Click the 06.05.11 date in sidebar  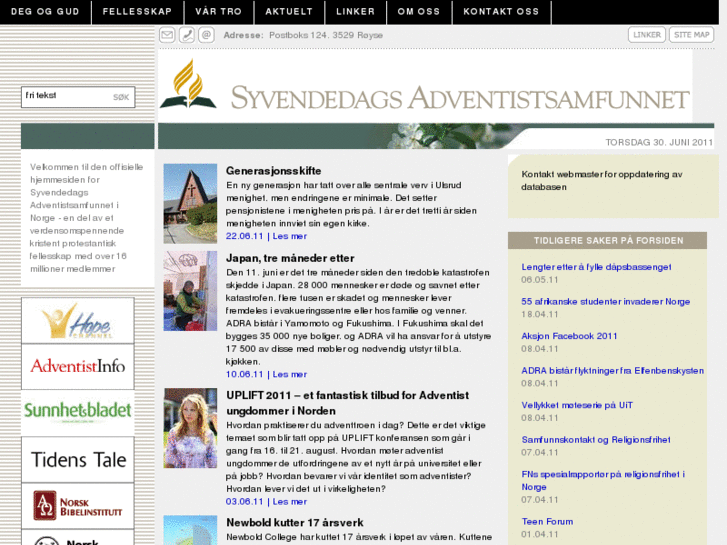pyautogui.click(x=540, y=280)
